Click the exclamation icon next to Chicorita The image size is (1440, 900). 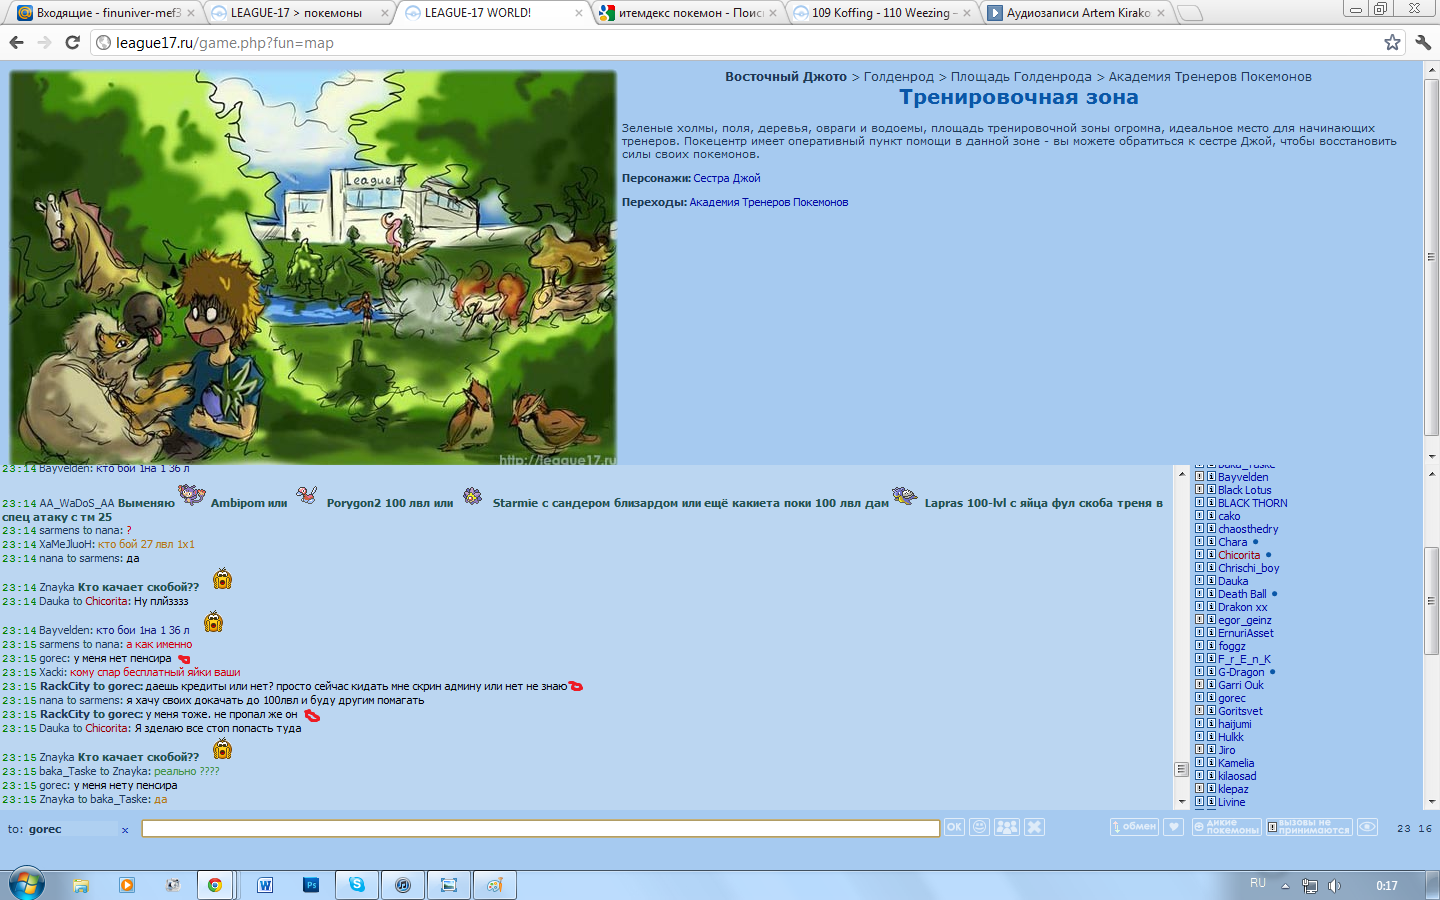coord(1200,555)
